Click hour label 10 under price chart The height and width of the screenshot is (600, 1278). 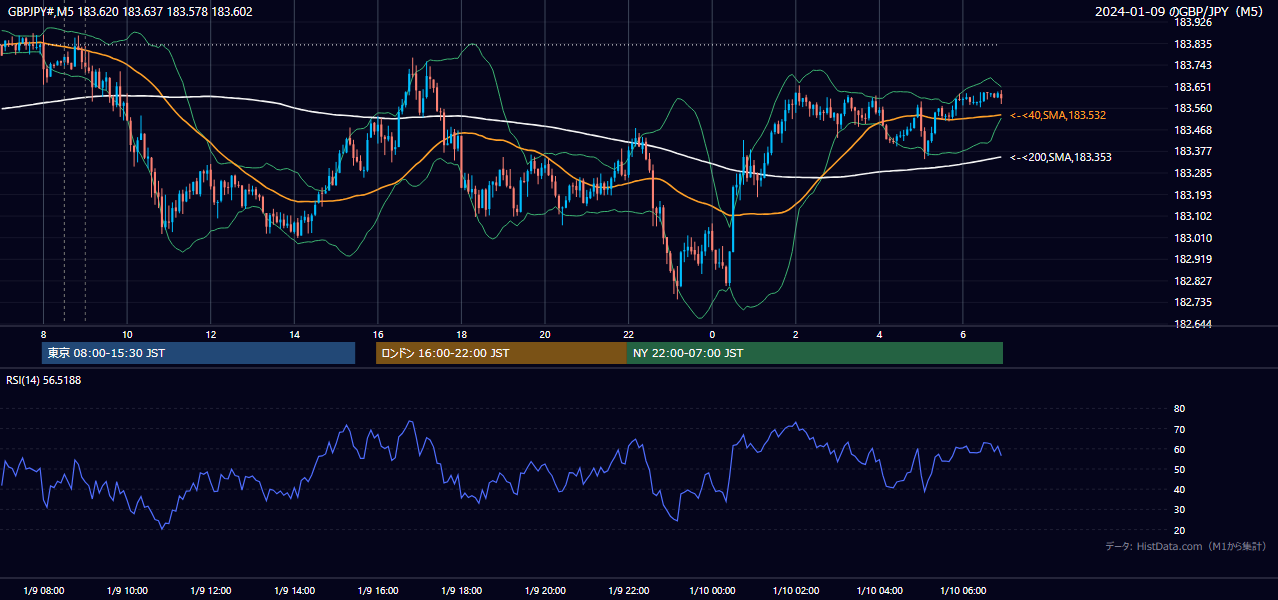pyautogui.click(x=127, y=334)
